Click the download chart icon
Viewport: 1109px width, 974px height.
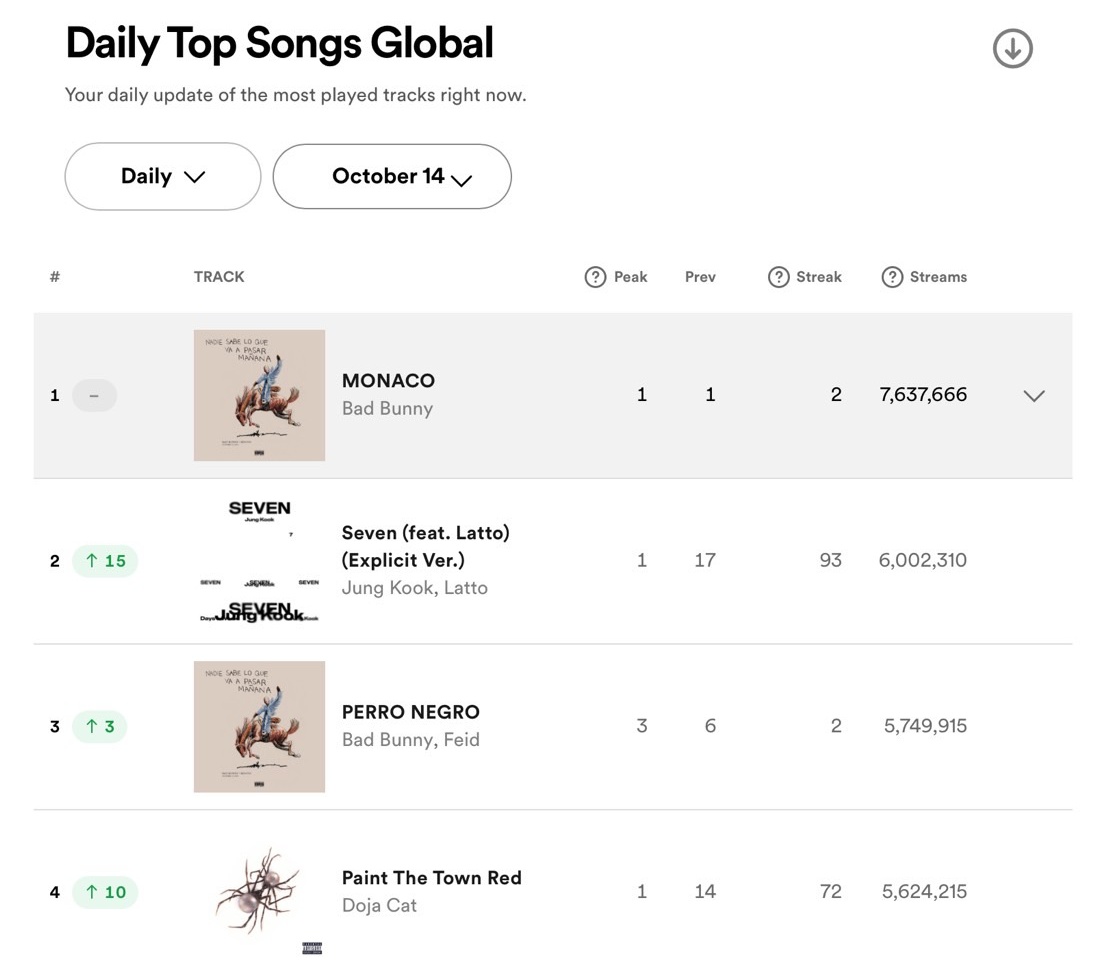pyautogui.click(x=1012, y=48)
